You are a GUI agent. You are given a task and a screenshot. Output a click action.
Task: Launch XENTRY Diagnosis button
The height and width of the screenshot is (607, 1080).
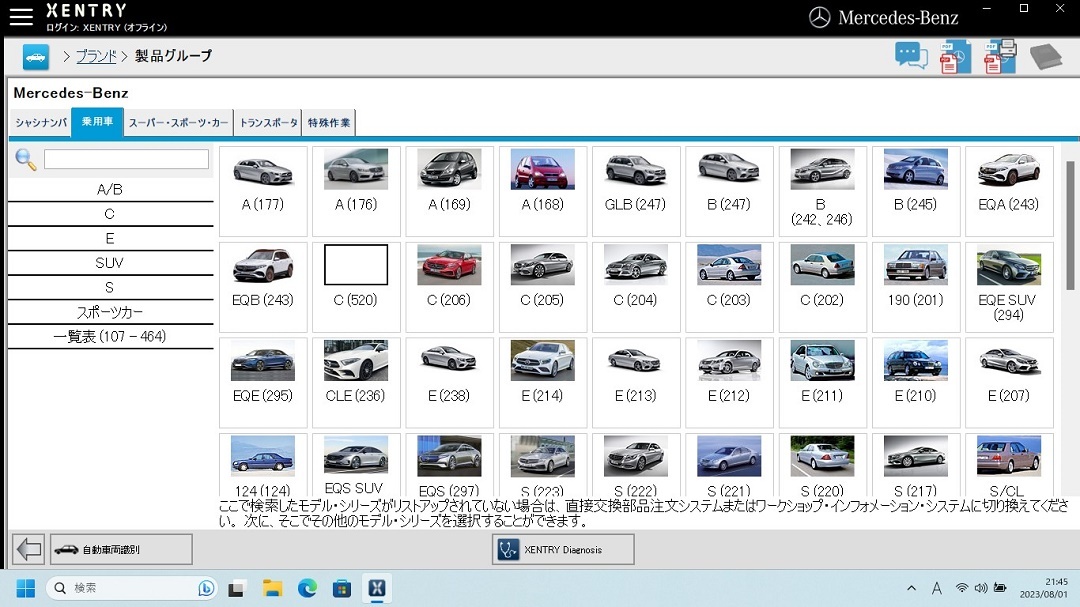[563, 549]
